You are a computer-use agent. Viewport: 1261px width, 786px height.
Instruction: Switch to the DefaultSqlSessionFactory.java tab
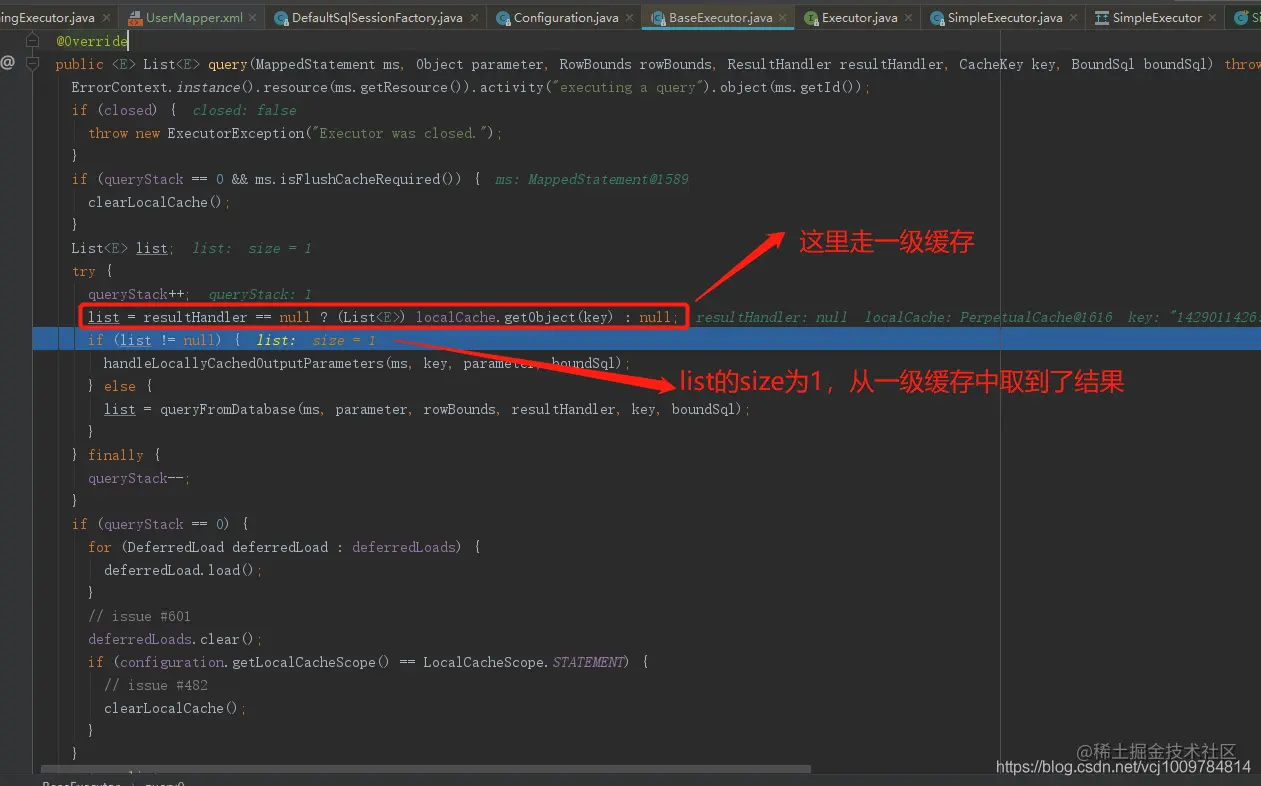pyautogui.click(x=377, y=18)
